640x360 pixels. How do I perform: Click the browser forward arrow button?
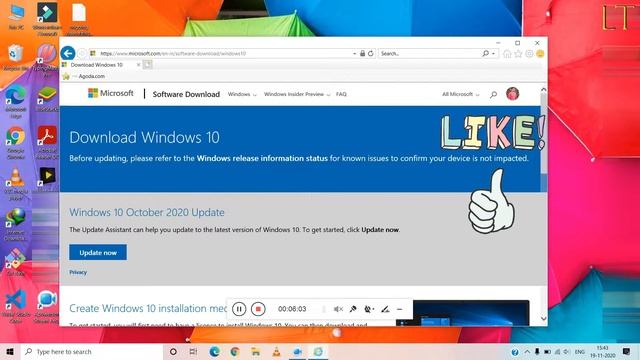click(x=82, y=53)
